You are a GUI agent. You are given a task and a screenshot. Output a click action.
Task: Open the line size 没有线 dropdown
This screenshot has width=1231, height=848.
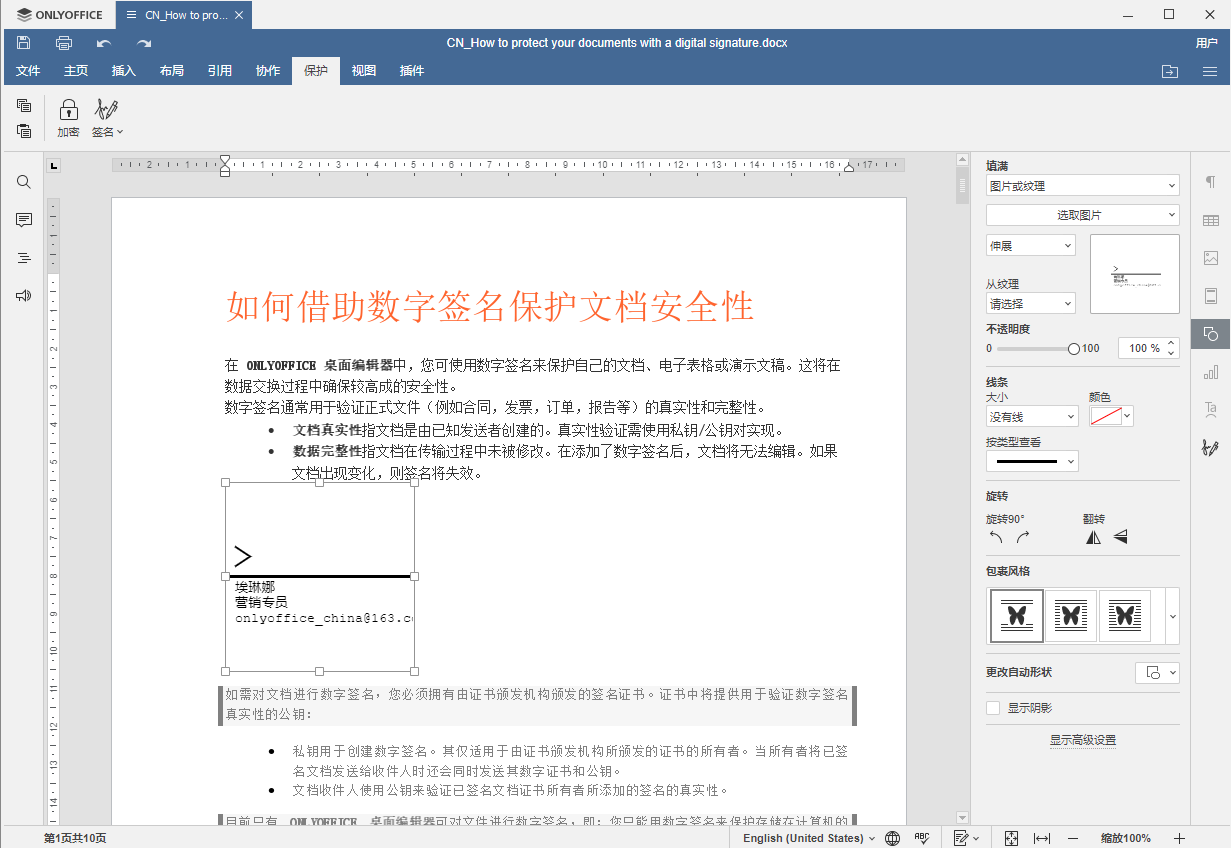coord(1032,416)
